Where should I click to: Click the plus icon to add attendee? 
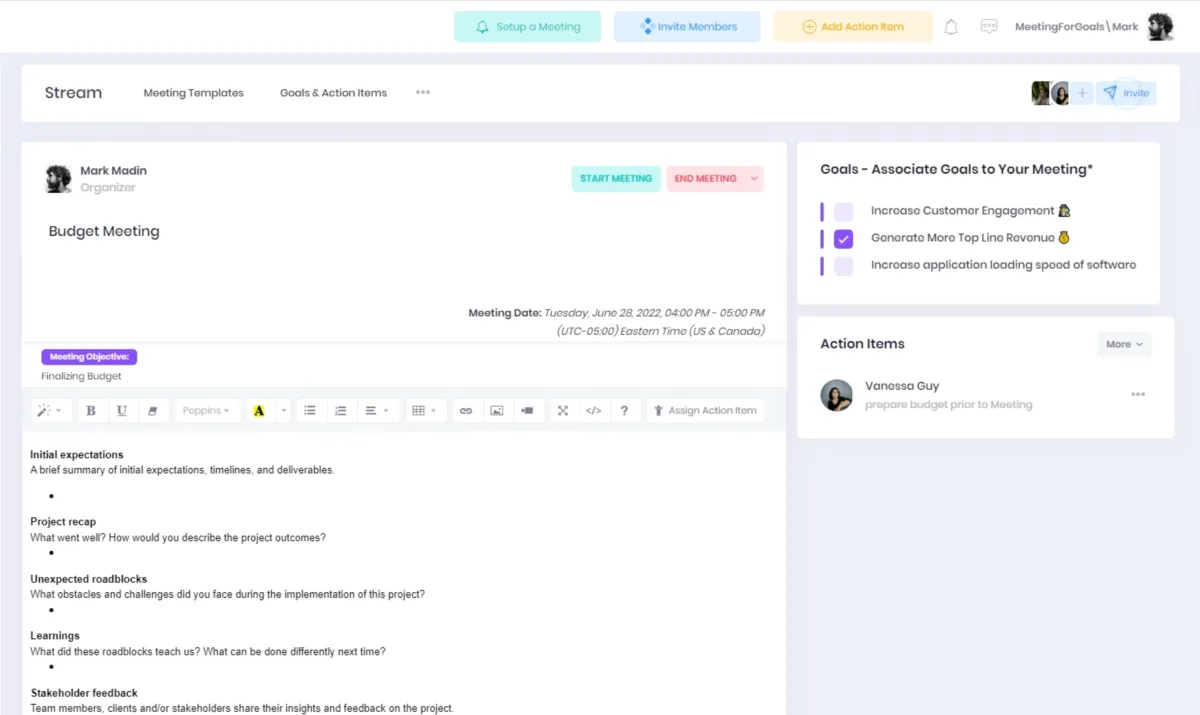1082,93
